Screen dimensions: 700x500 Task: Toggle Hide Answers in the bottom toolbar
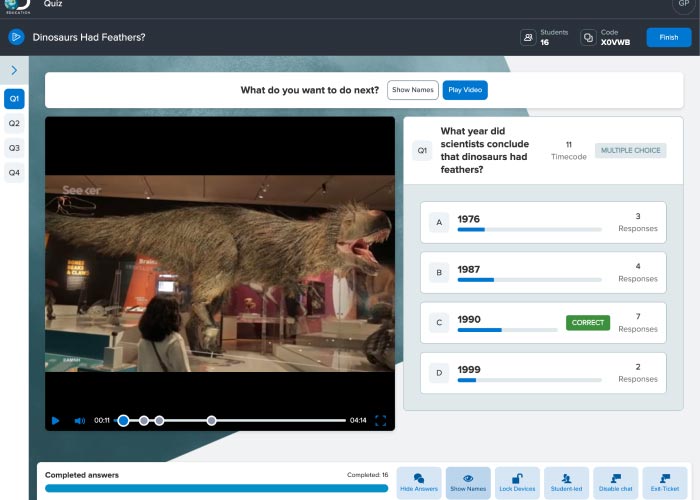click(419, 483)
